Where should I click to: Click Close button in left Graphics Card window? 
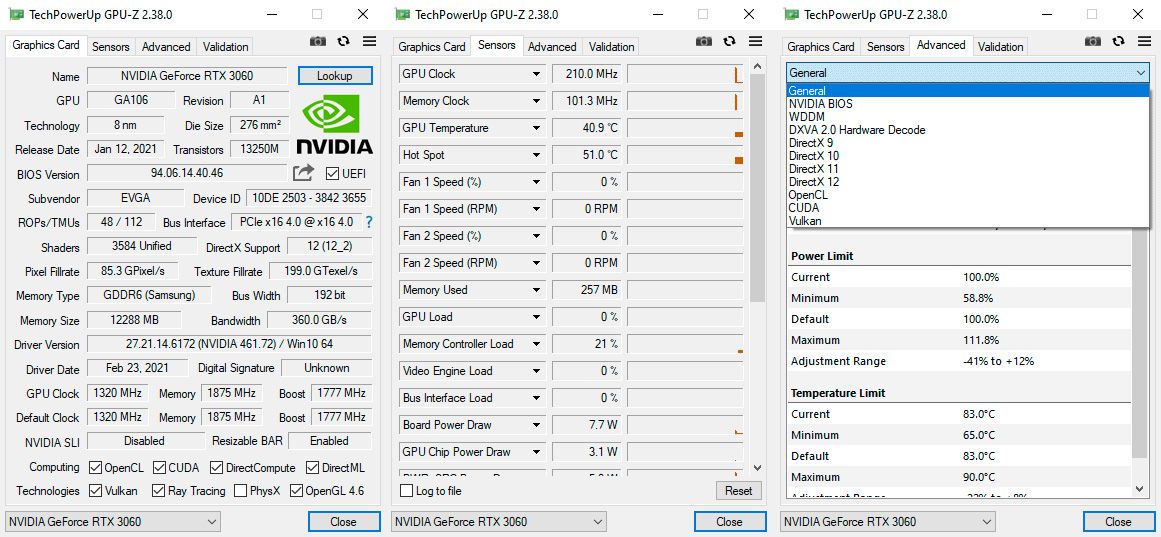pos(343,521)
